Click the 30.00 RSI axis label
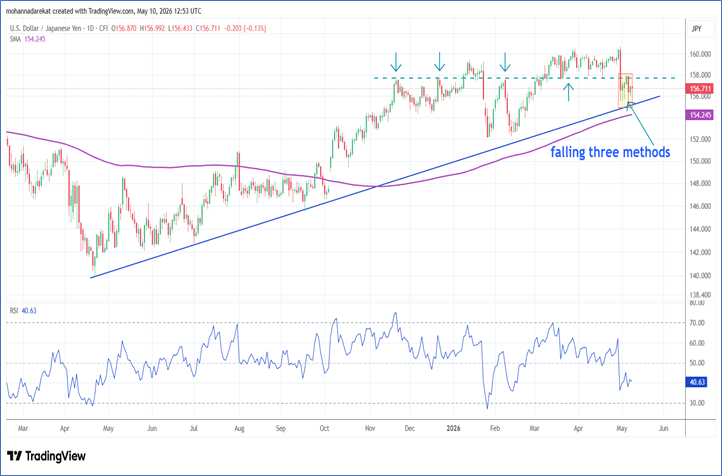 tap(697, 403)
